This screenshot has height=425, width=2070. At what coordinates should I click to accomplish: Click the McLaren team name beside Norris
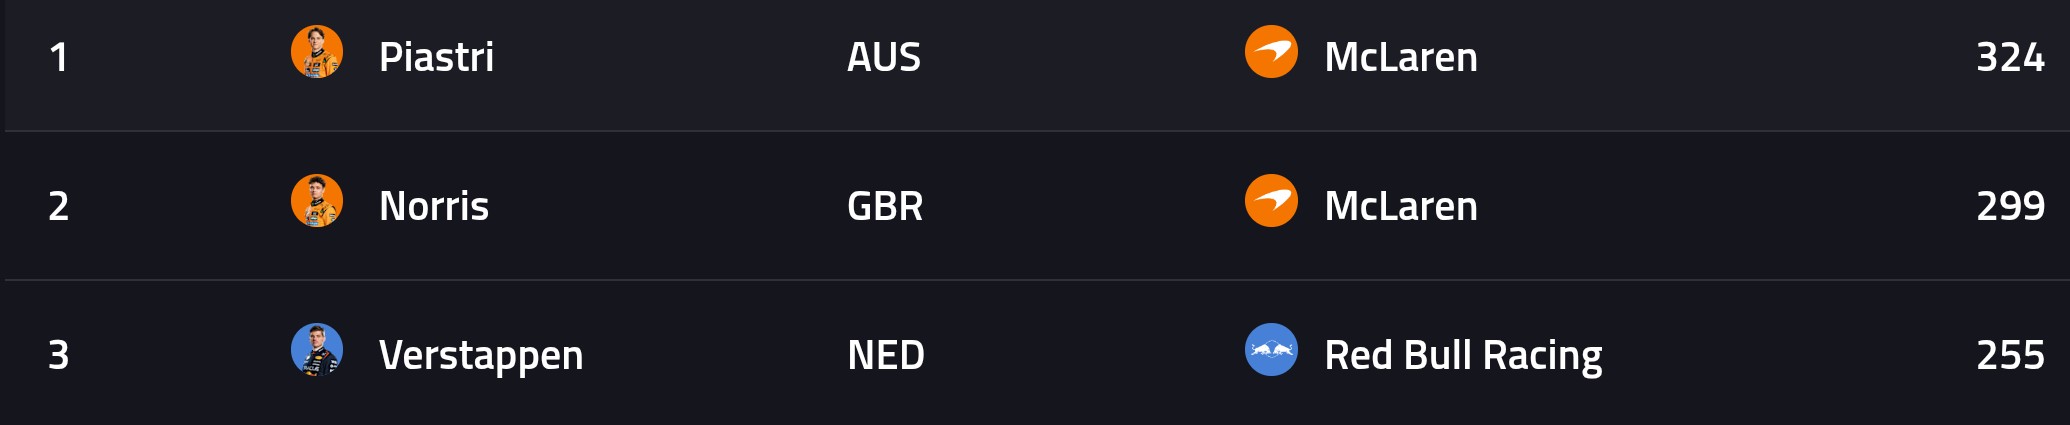point(1400,206)
